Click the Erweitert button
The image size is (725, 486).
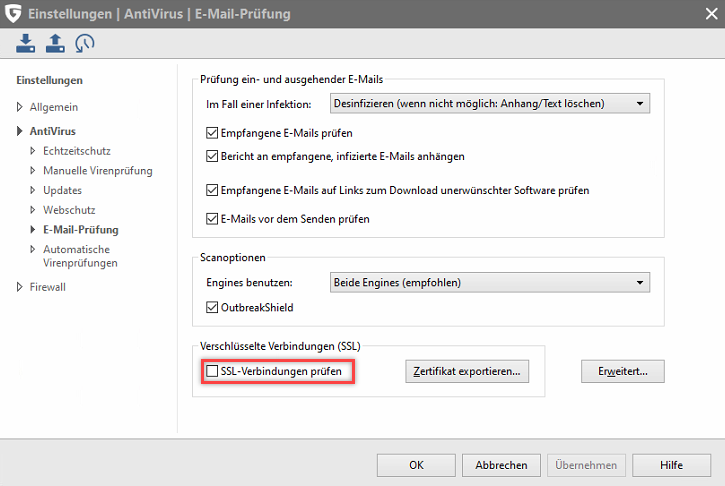pyautogui.click(x=622, y=371)
